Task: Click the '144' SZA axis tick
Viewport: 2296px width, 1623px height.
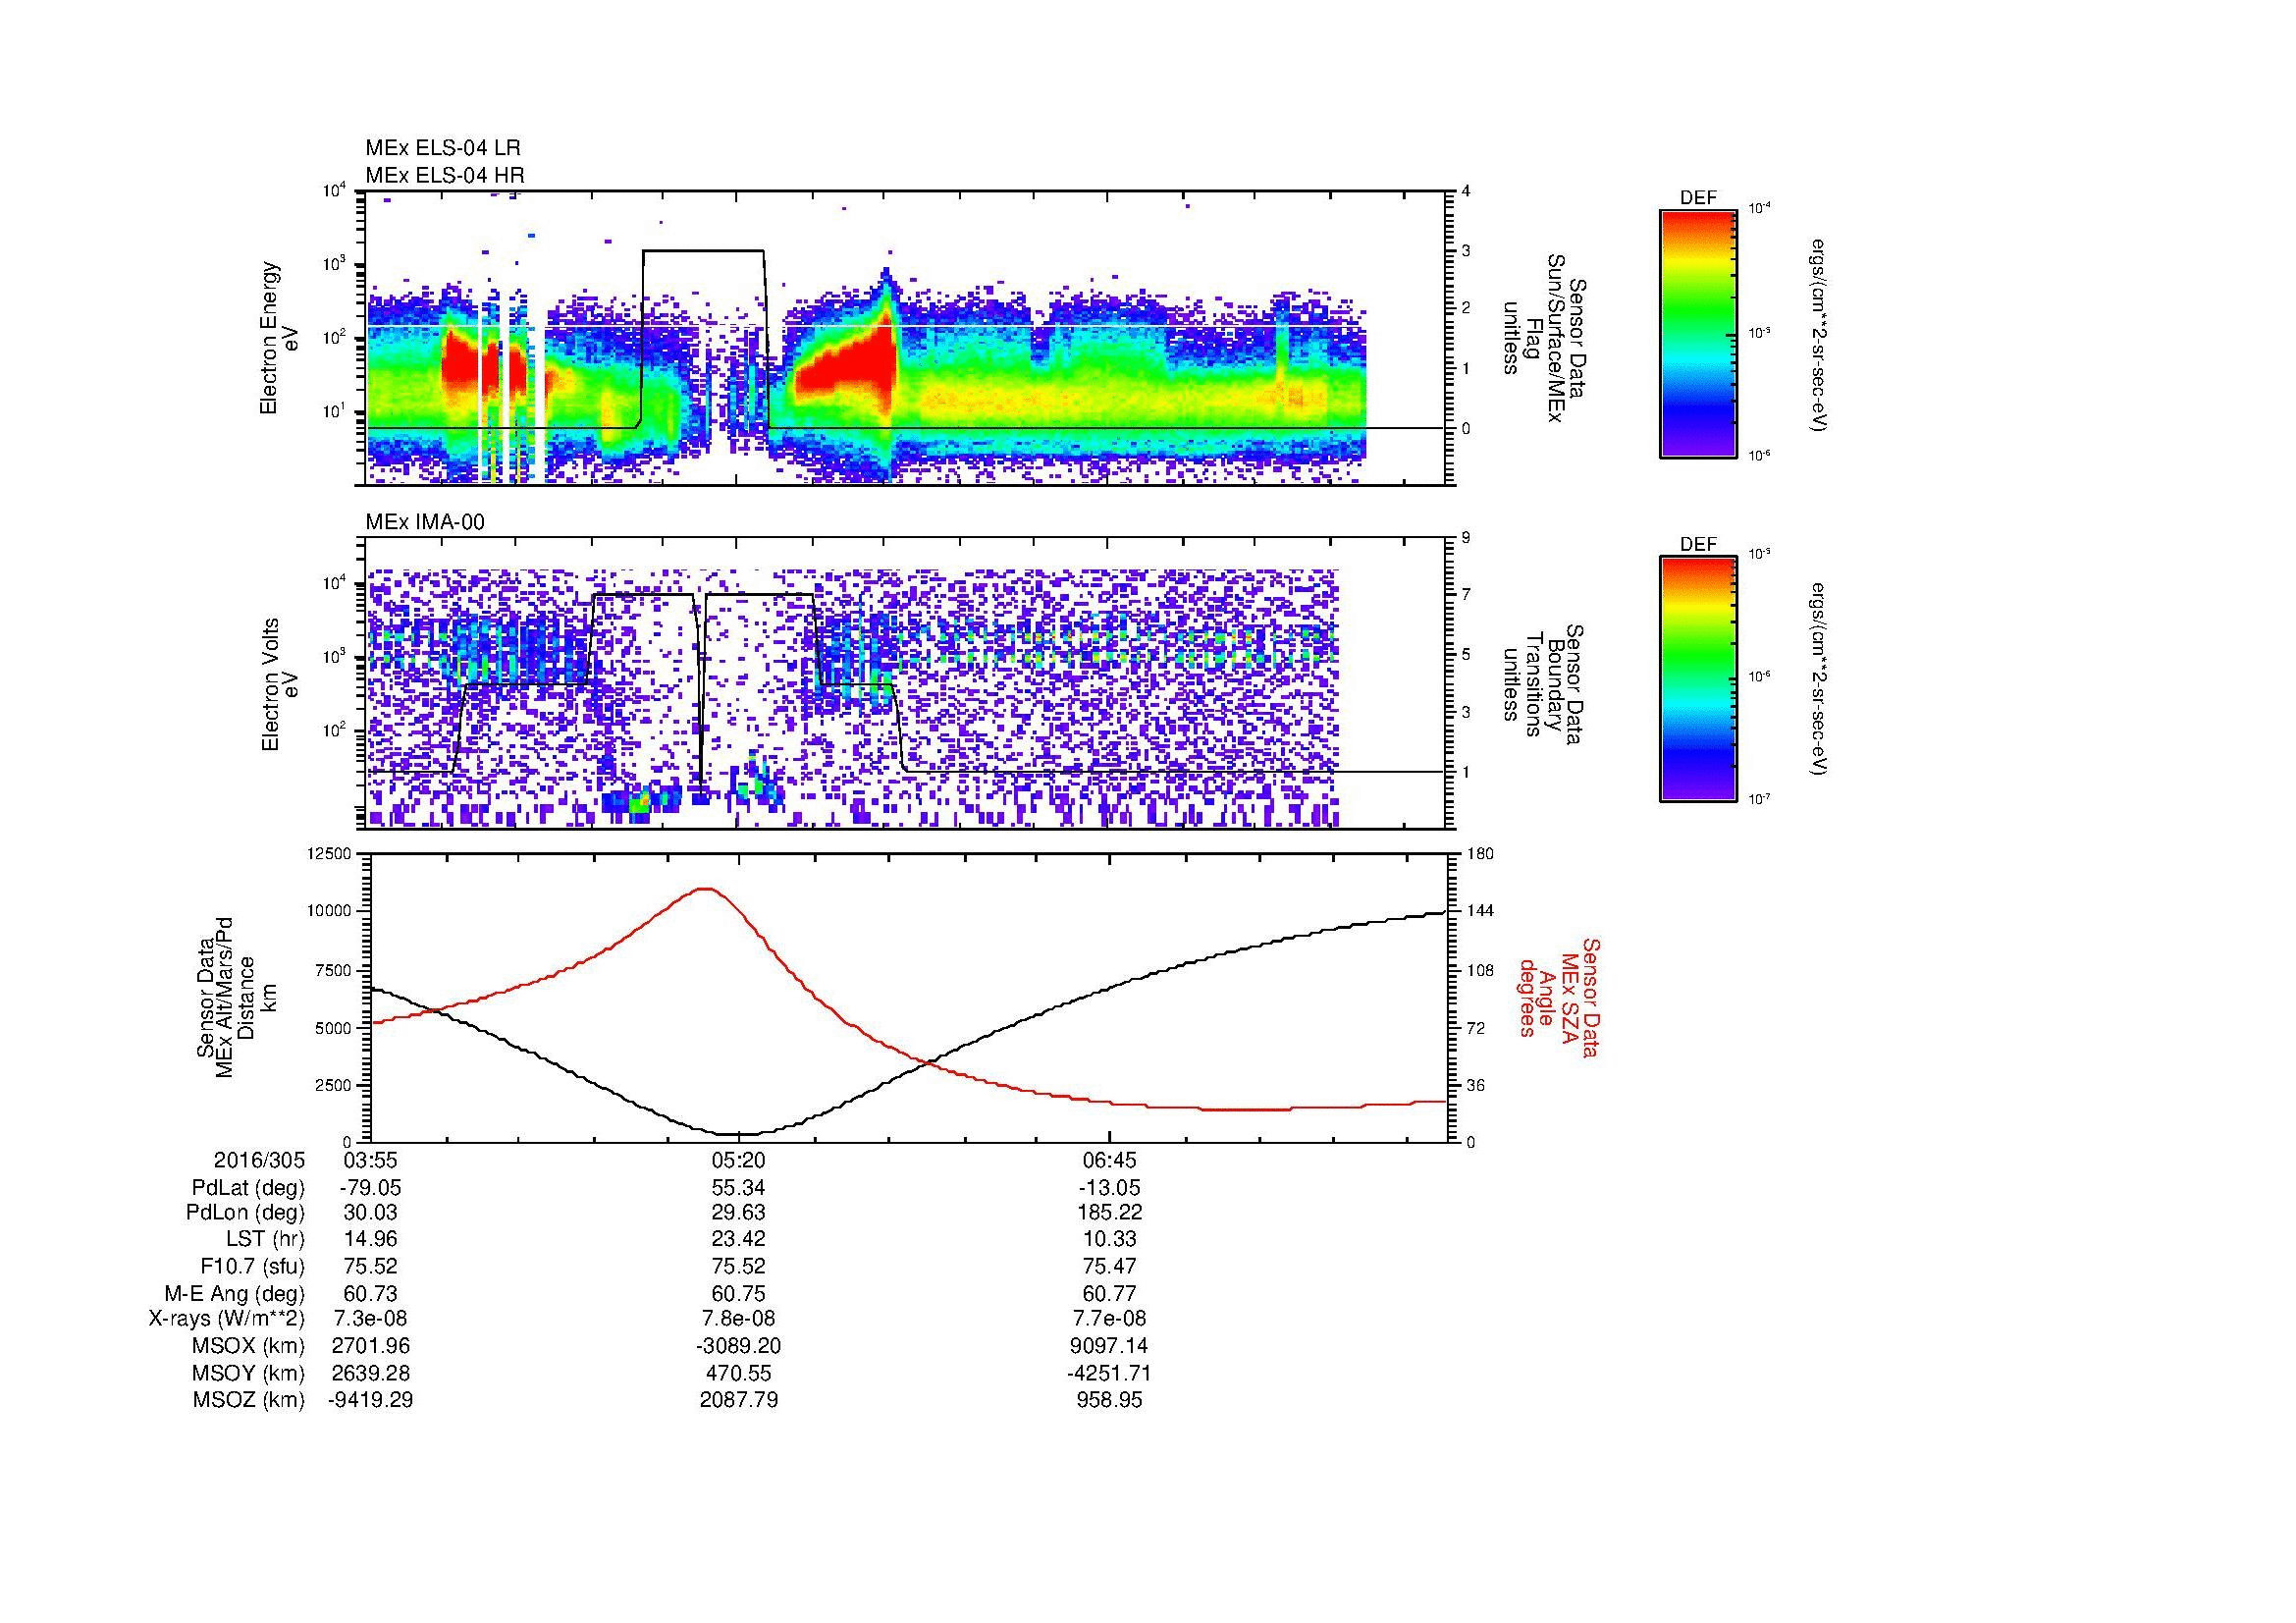Action: [1479, 911]
